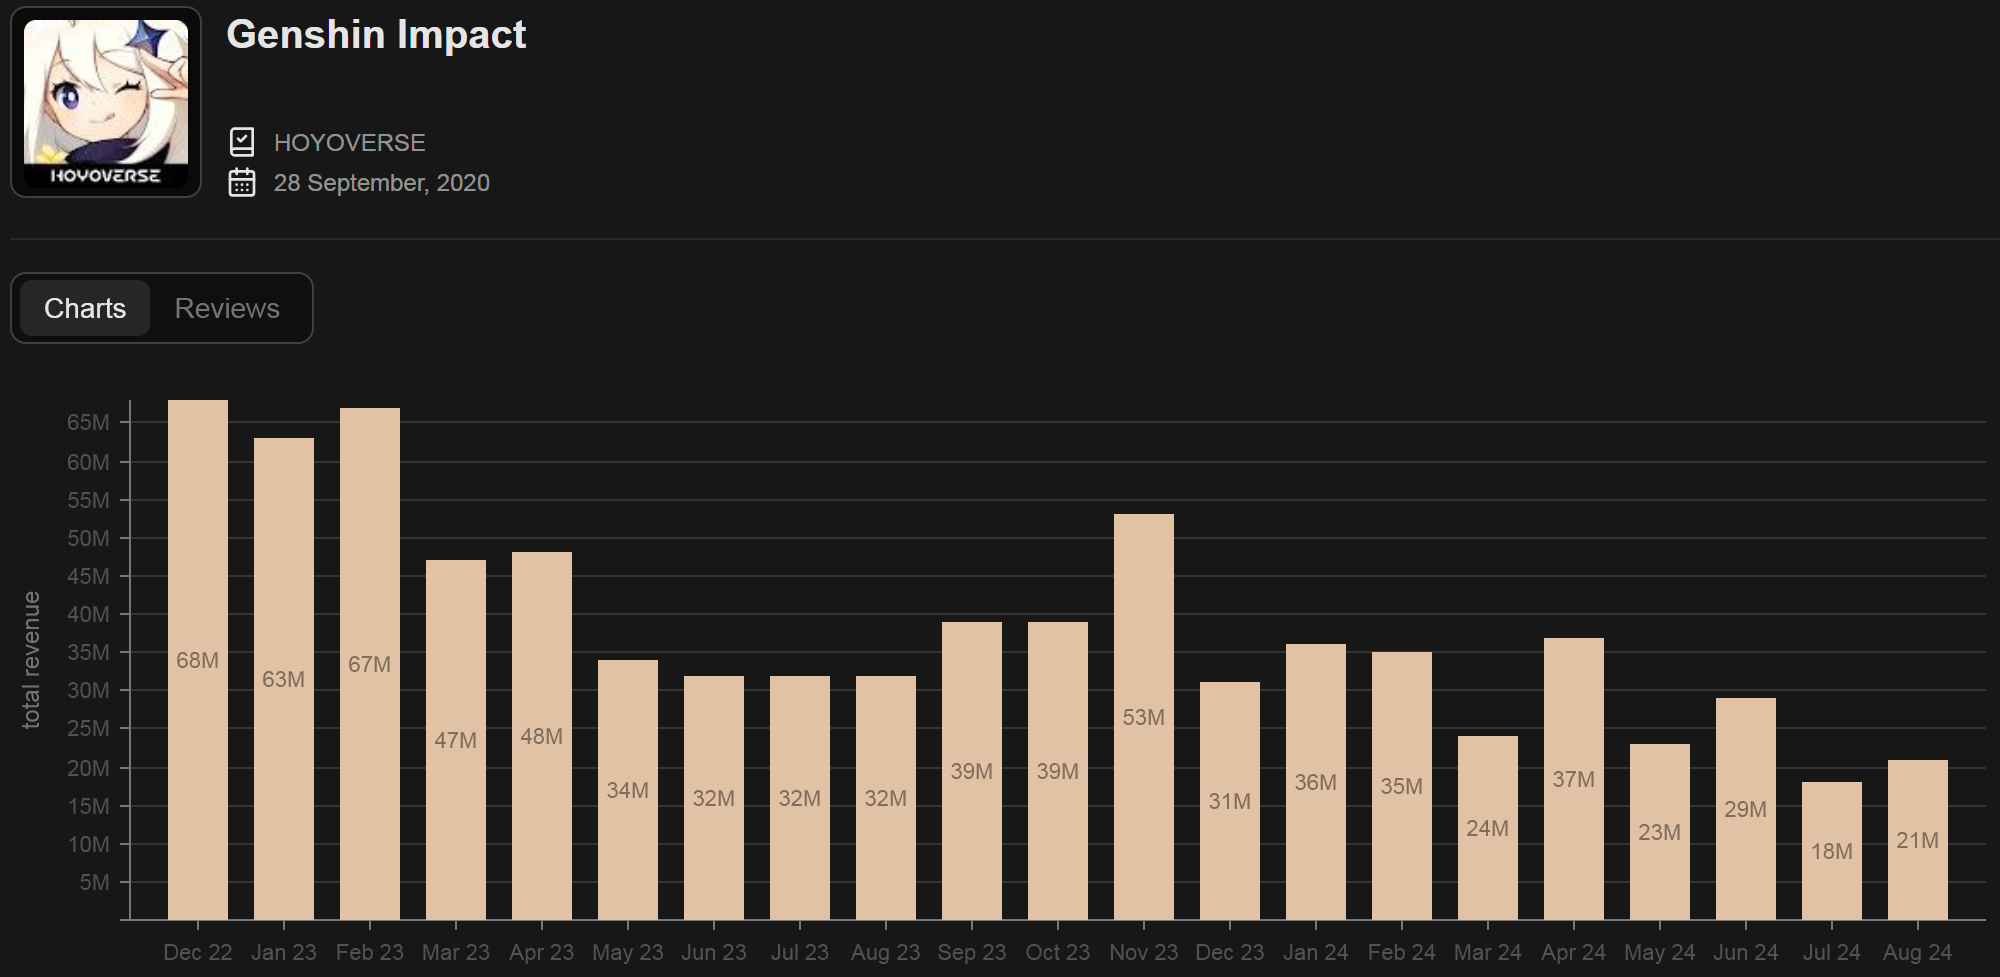Image resolution: width=2000 pixels, height=977 pixels.
Task: Click the Jun 24 bar showing 29M
Action: 1746,809
